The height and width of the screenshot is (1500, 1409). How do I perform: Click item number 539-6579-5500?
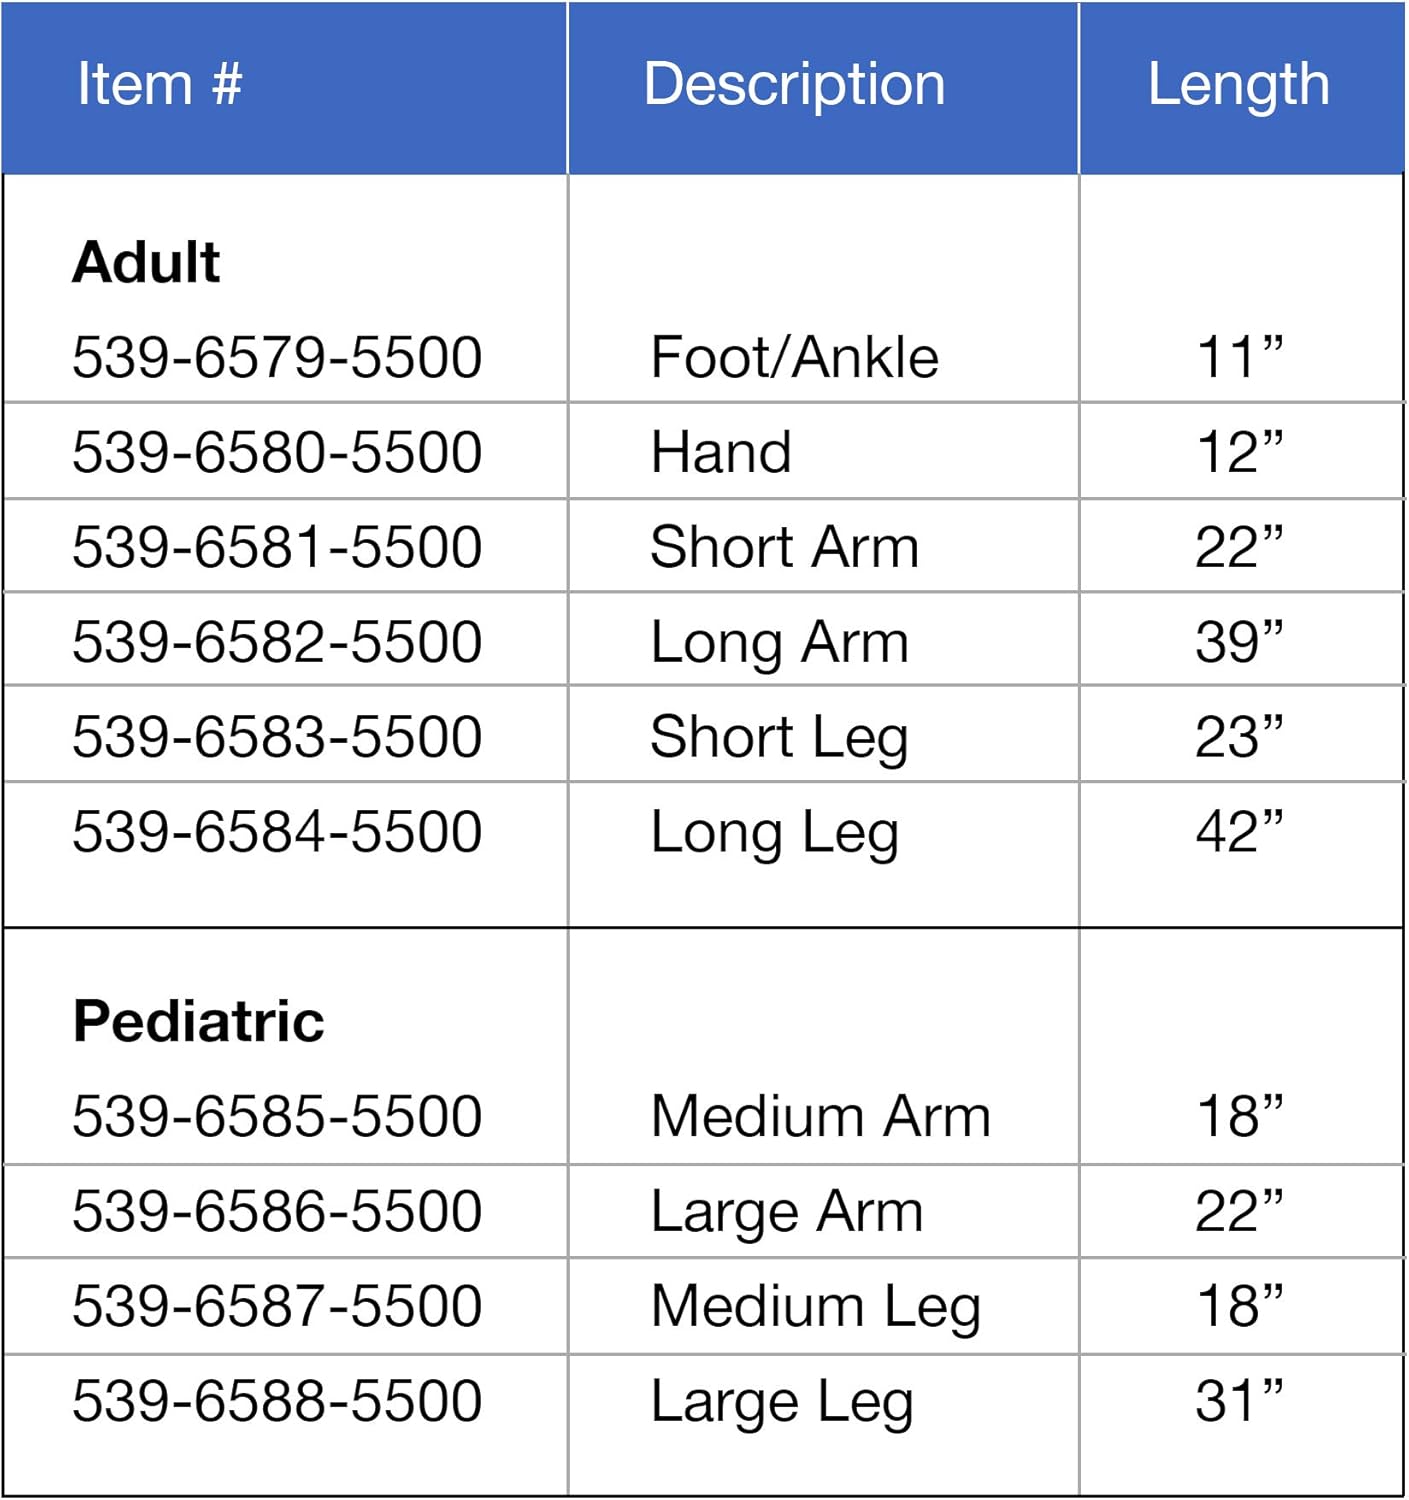pos(277,358)
